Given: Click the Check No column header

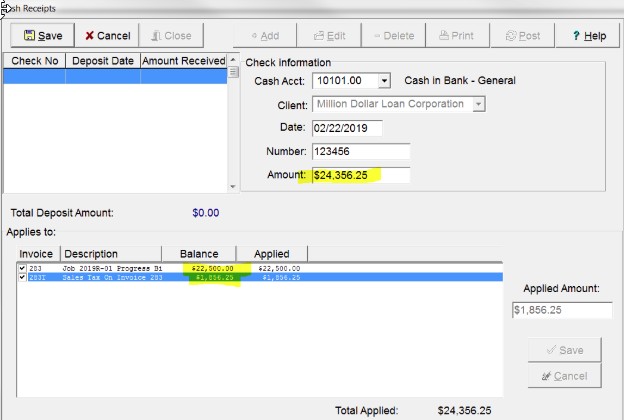Looking at the screenshot, I should 35,61.
